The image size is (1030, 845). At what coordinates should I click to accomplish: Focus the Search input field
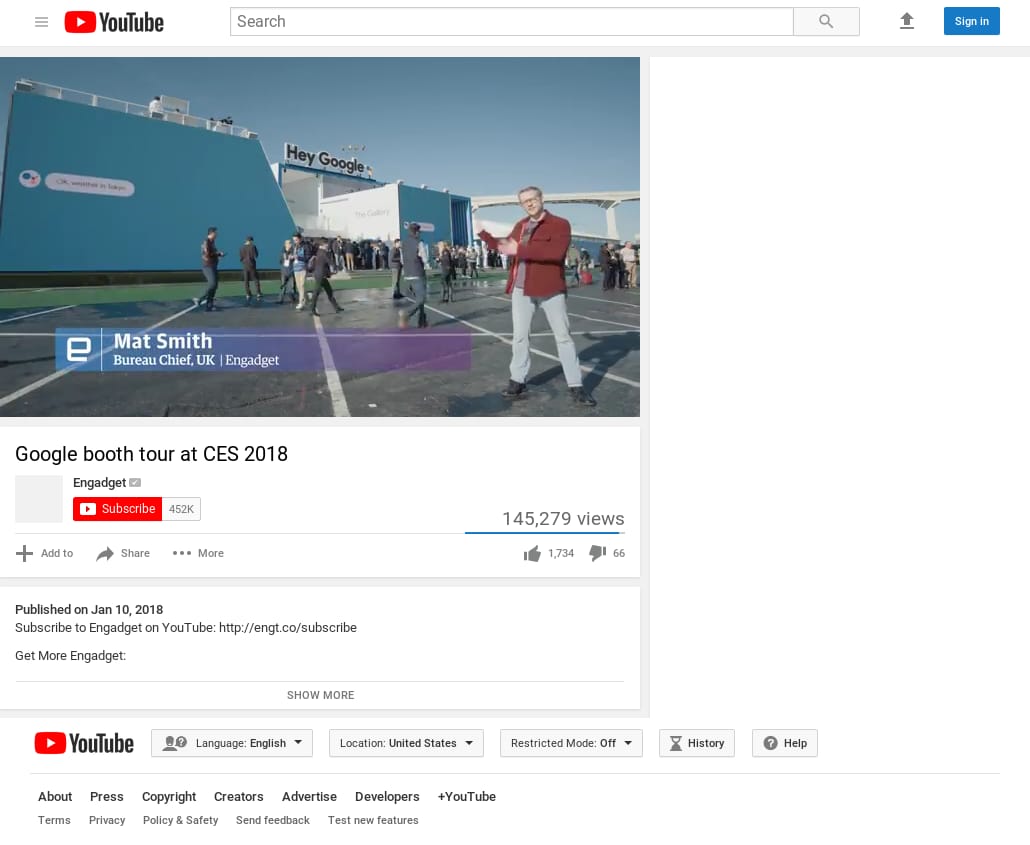[512, 22]
